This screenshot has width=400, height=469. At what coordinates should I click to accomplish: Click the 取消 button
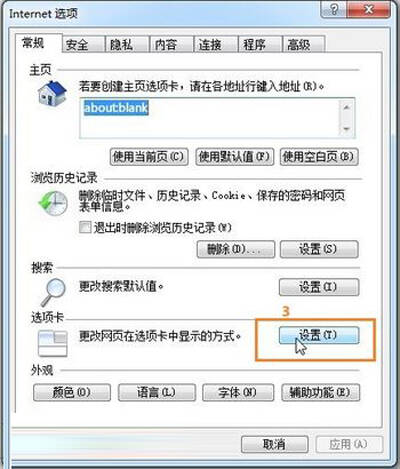tap(274, 444)
